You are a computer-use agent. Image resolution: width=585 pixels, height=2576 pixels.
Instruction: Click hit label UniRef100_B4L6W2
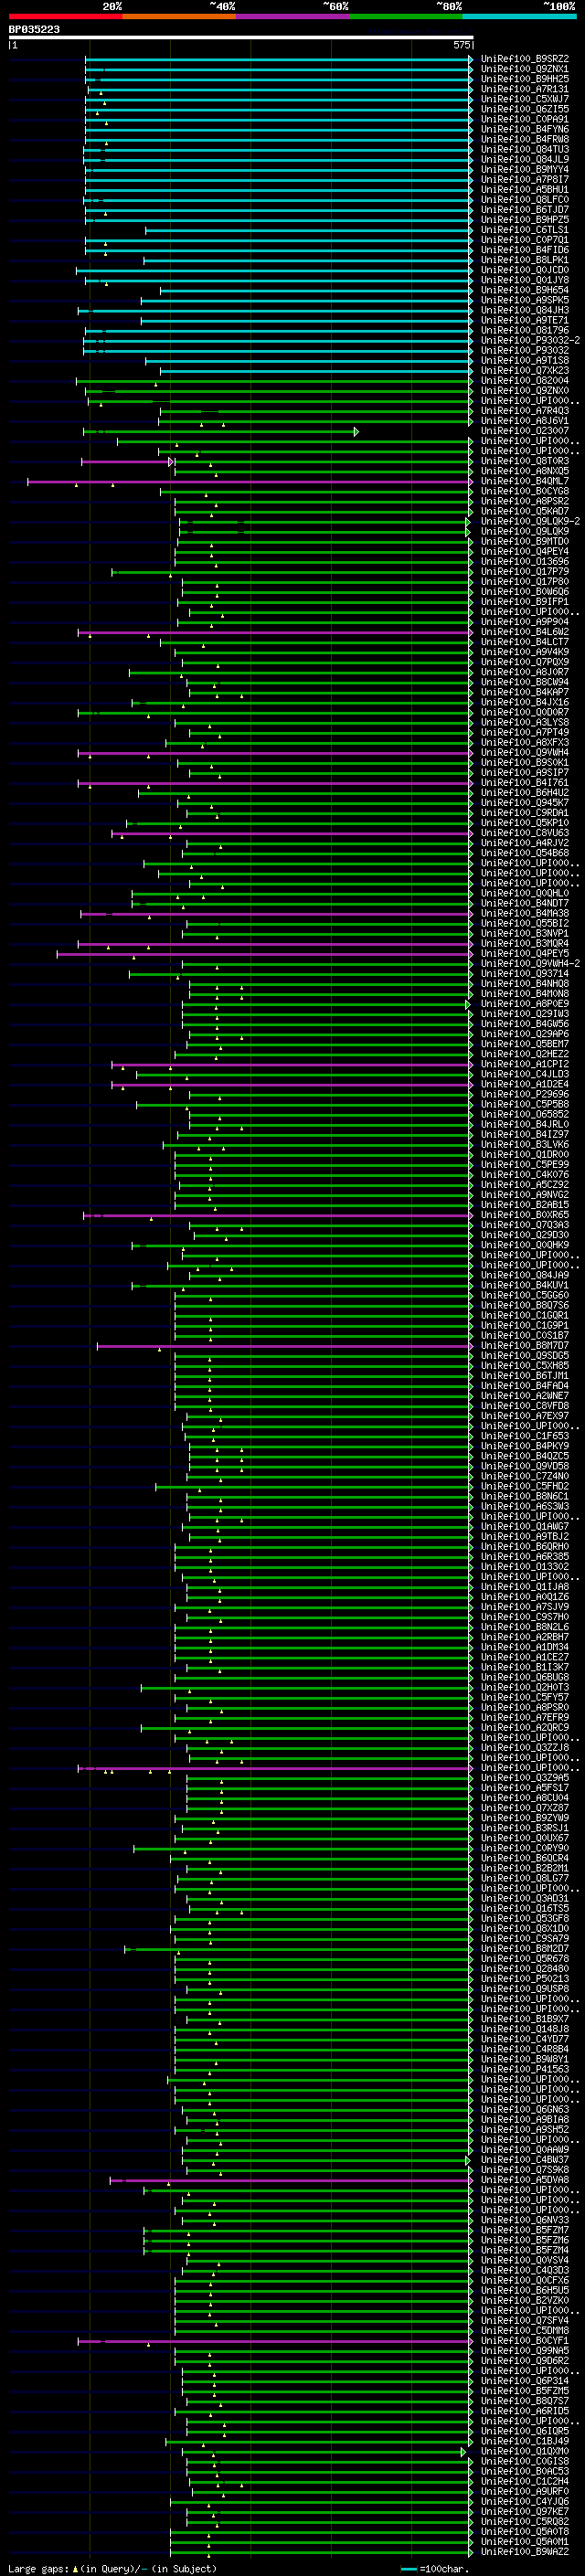tap(524, 632)
